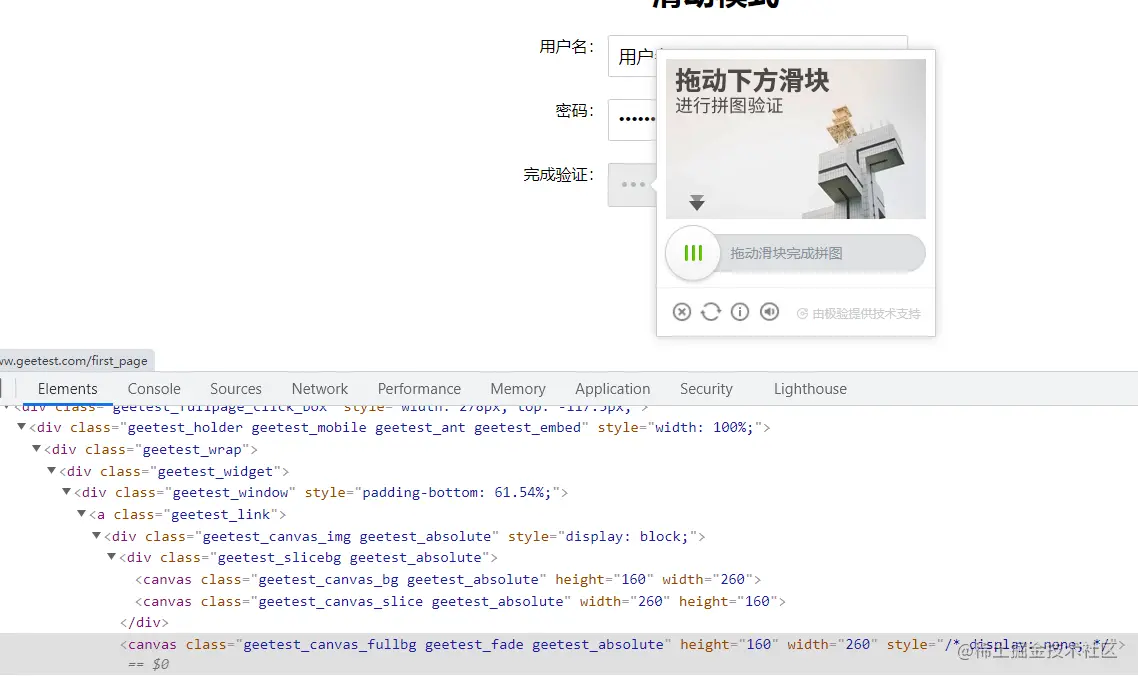Select the three-dots captcha trigger next to 完成验证
Viewport: 1138px width, 681px height.
click(630, 184)
